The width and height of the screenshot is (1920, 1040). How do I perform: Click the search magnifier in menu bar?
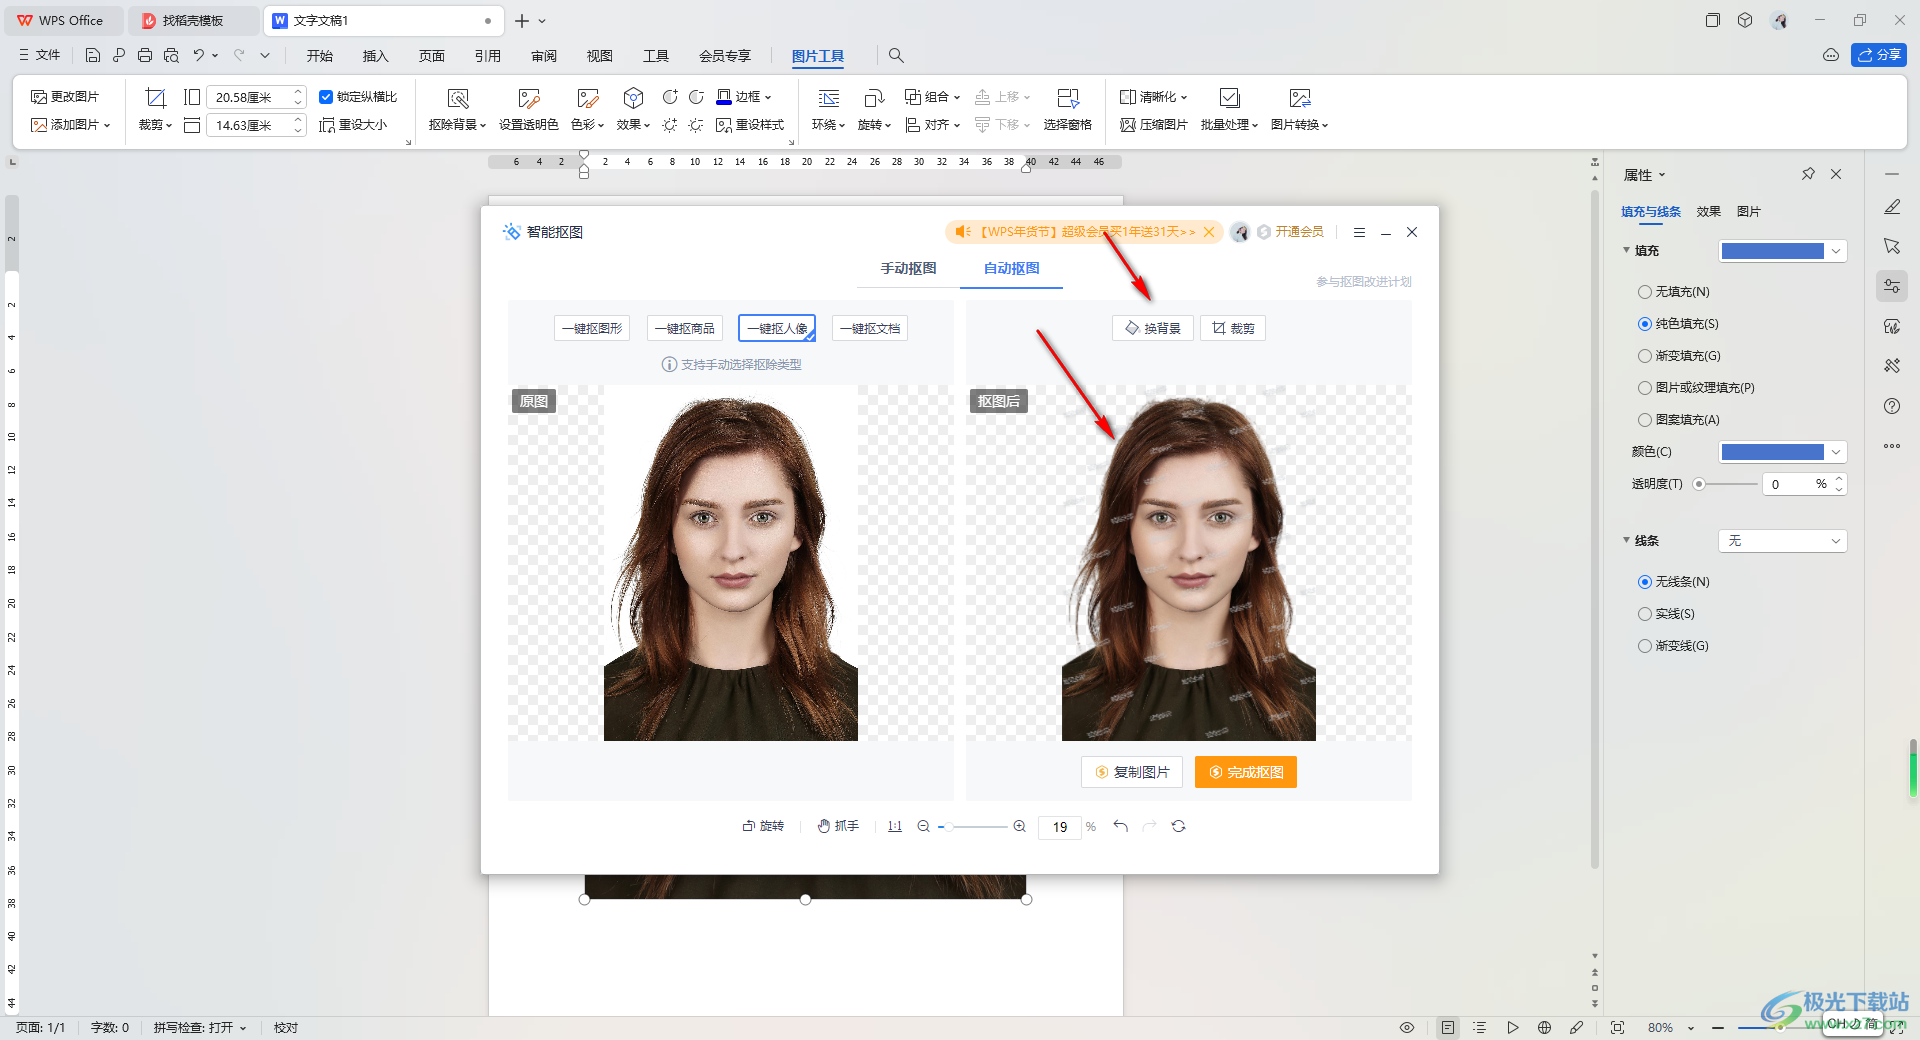click(x=896, y=56)
